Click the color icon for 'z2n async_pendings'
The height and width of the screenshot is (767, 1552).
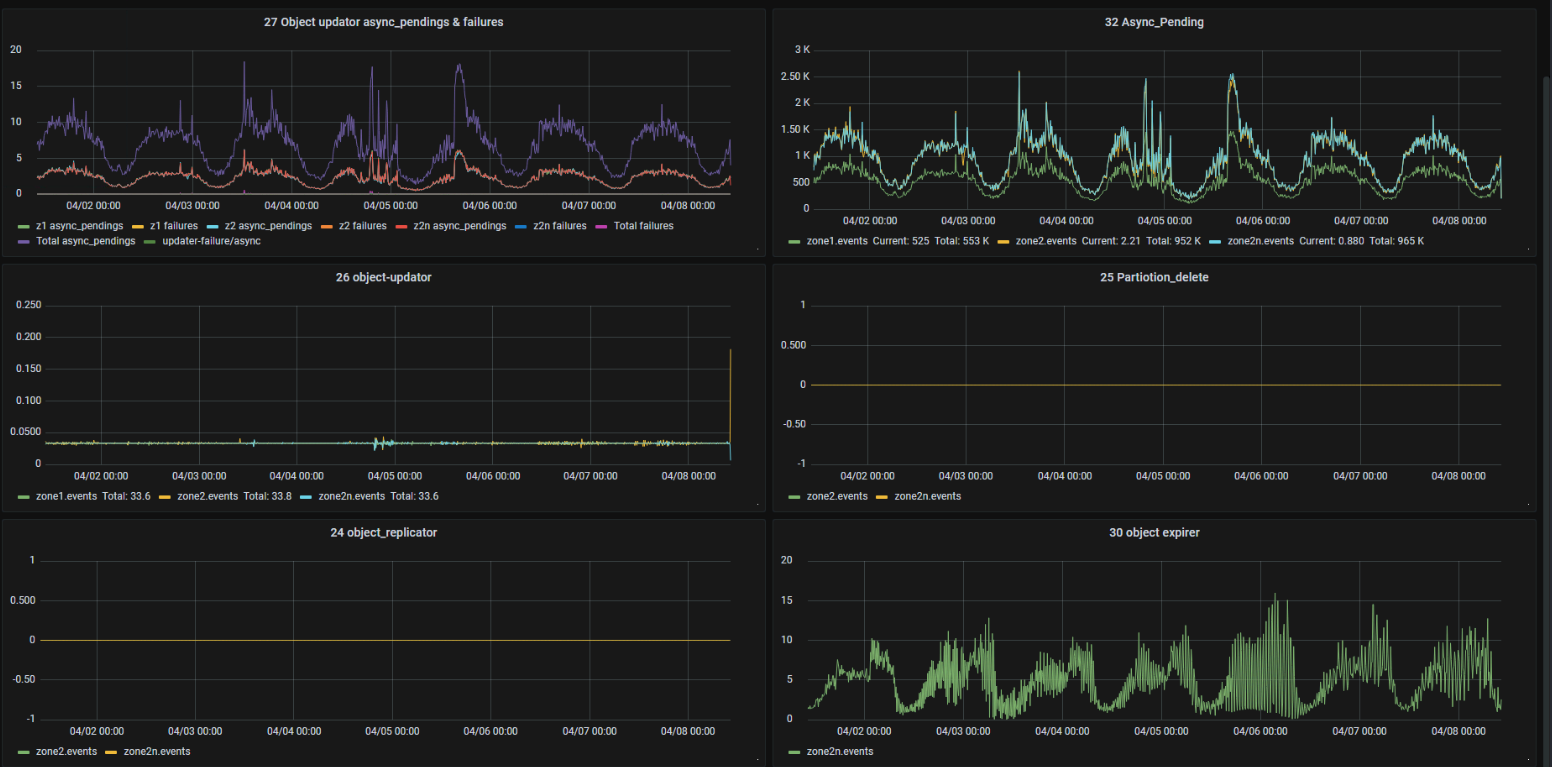403,226
